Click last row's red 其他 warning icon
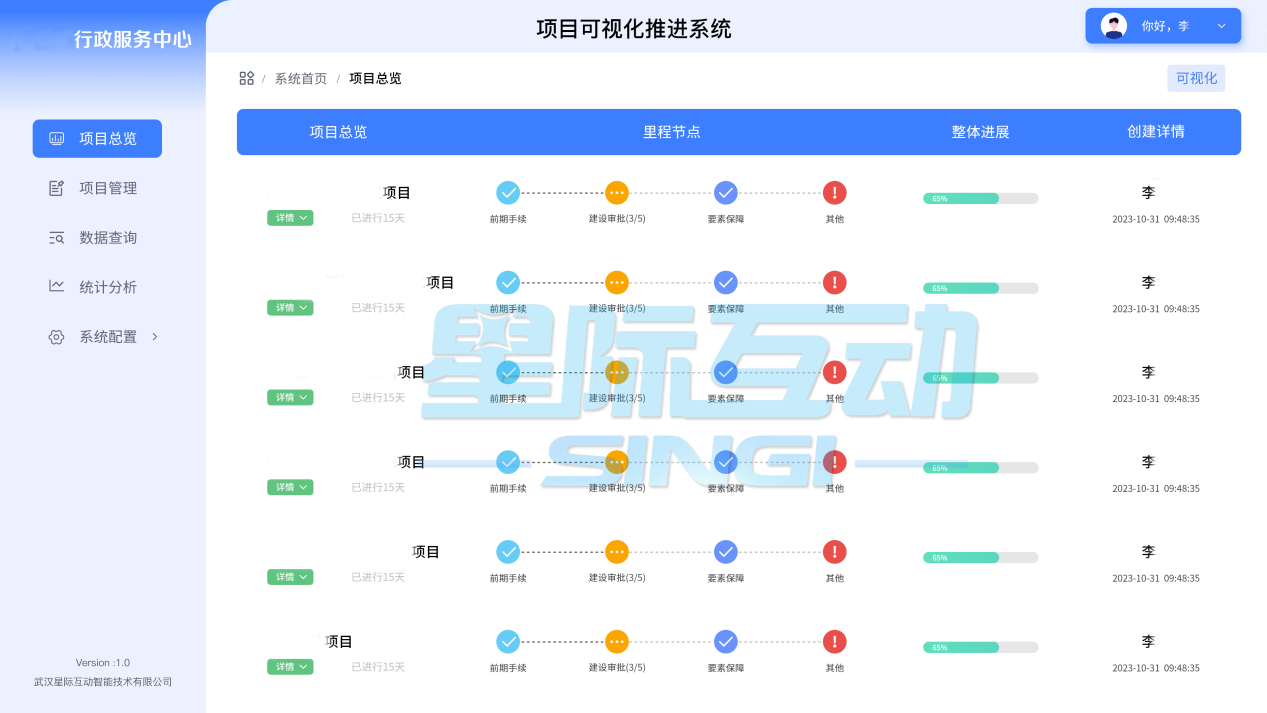The image size is (1267, 713). coord(834,642)
